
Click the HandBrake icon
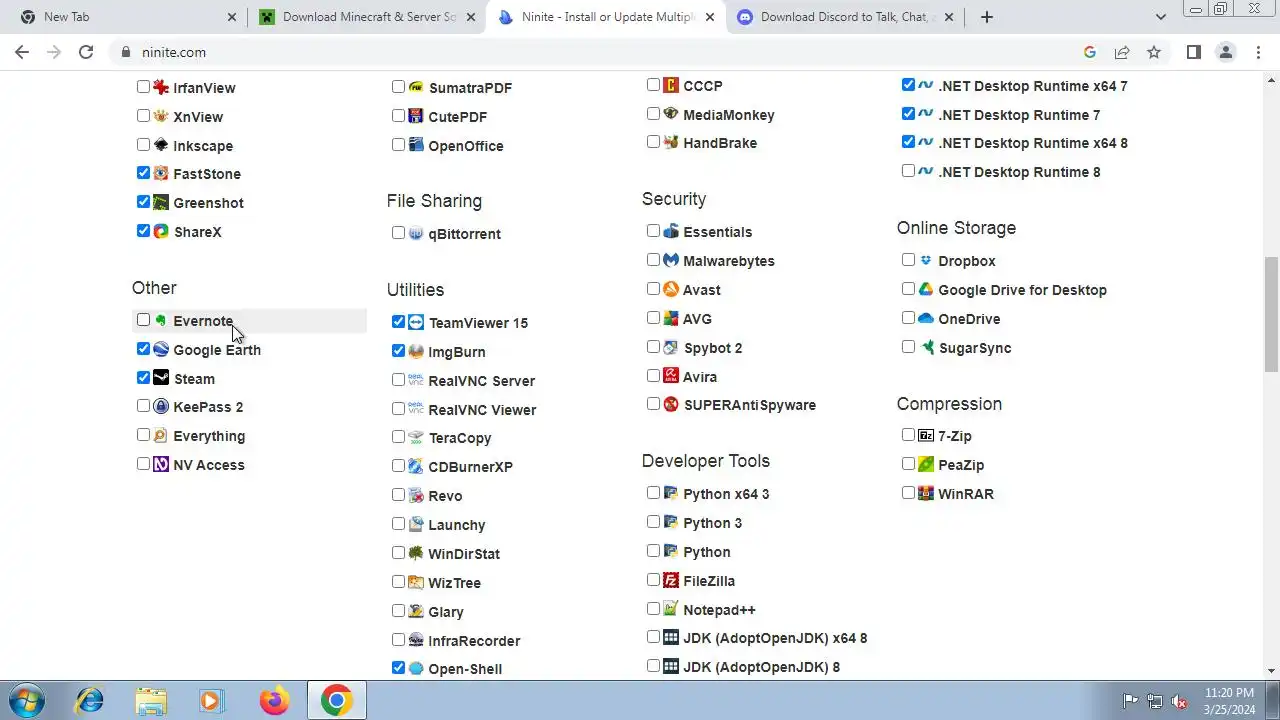671,142
